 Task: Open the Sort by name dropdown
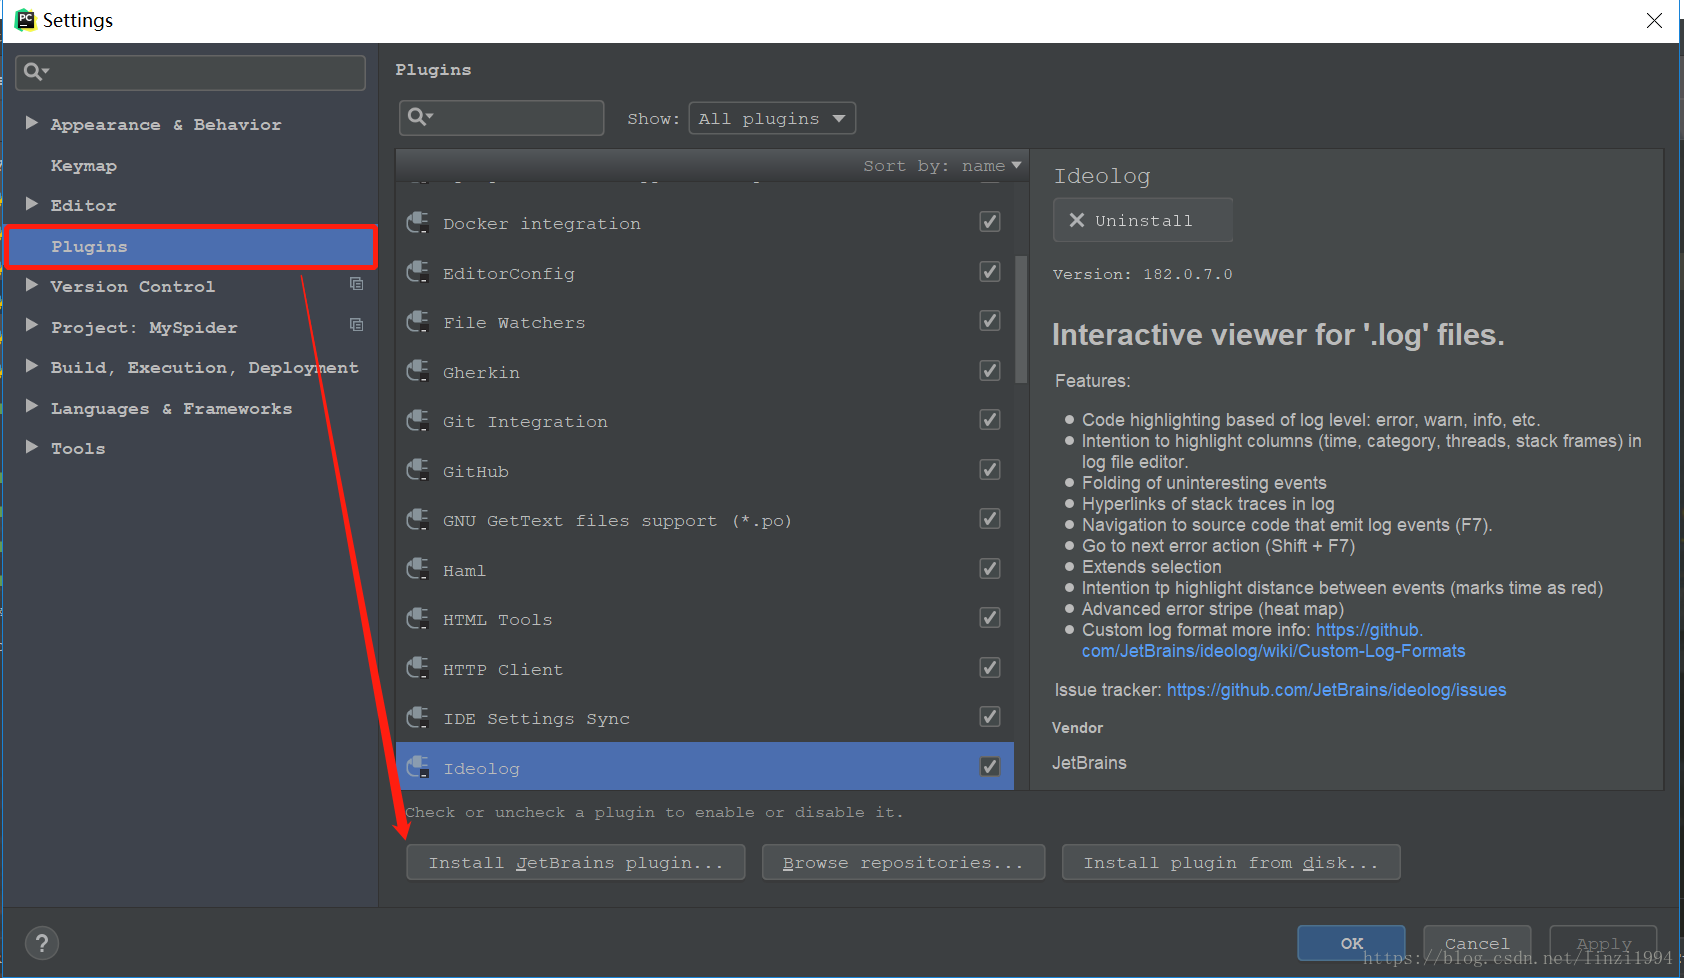[942, 166]
